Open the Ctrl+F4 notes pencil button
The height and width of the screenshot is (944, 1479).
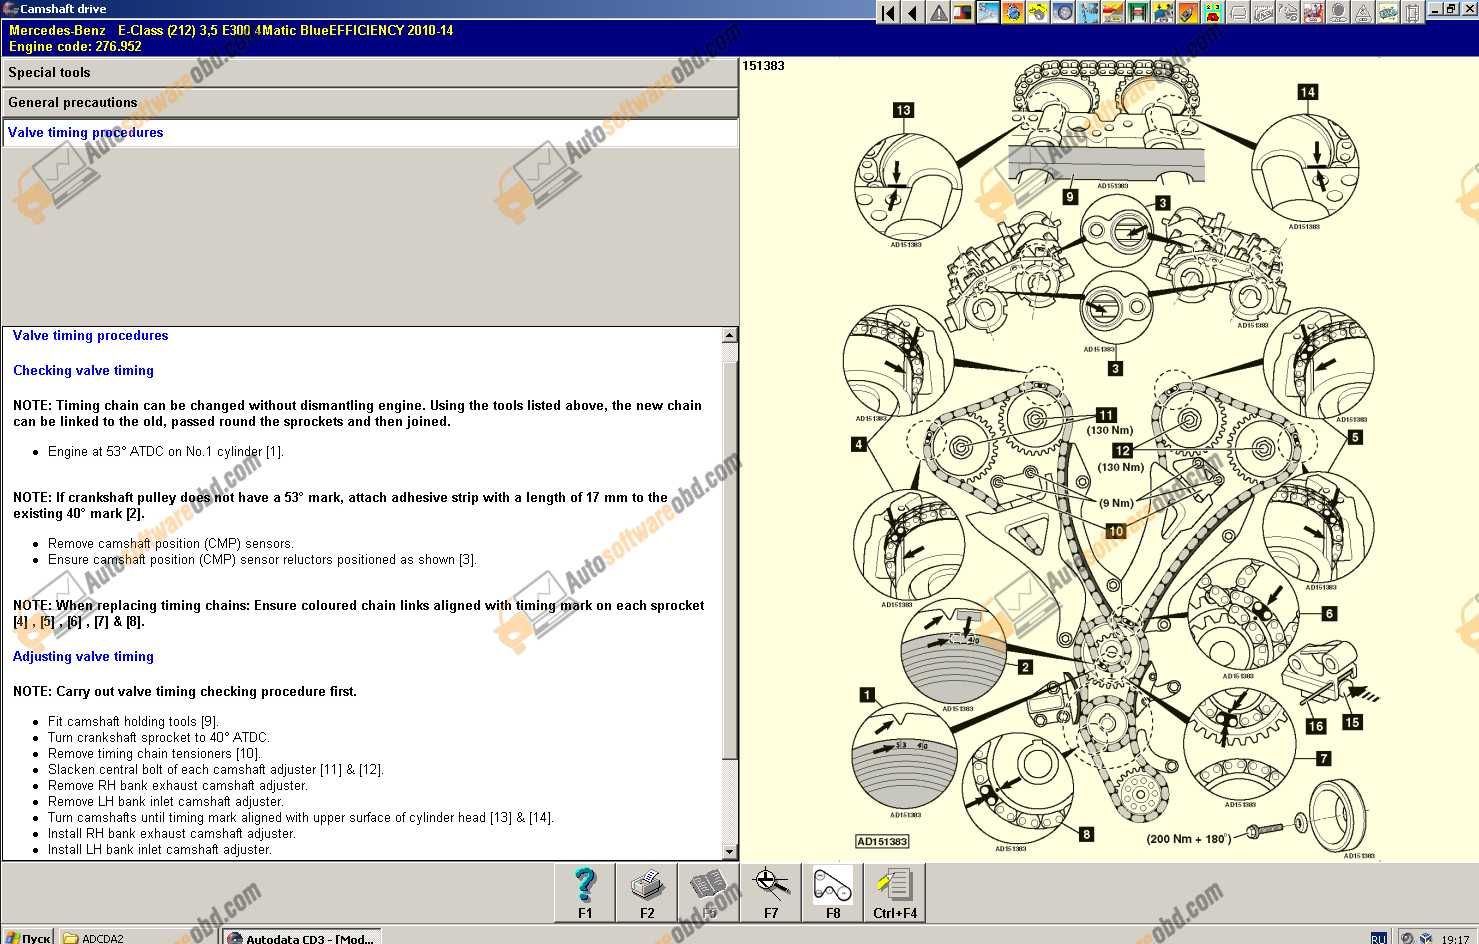895,892
